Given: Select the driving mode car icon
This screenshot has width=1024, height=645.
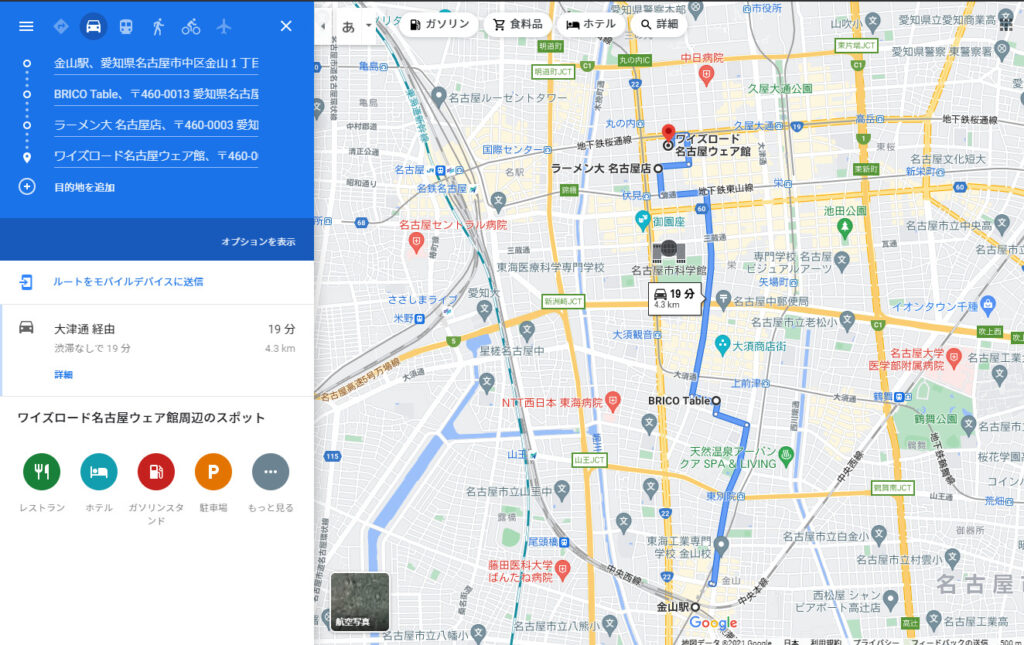Looking at the screenshot, I should click(x=93, y=26).
